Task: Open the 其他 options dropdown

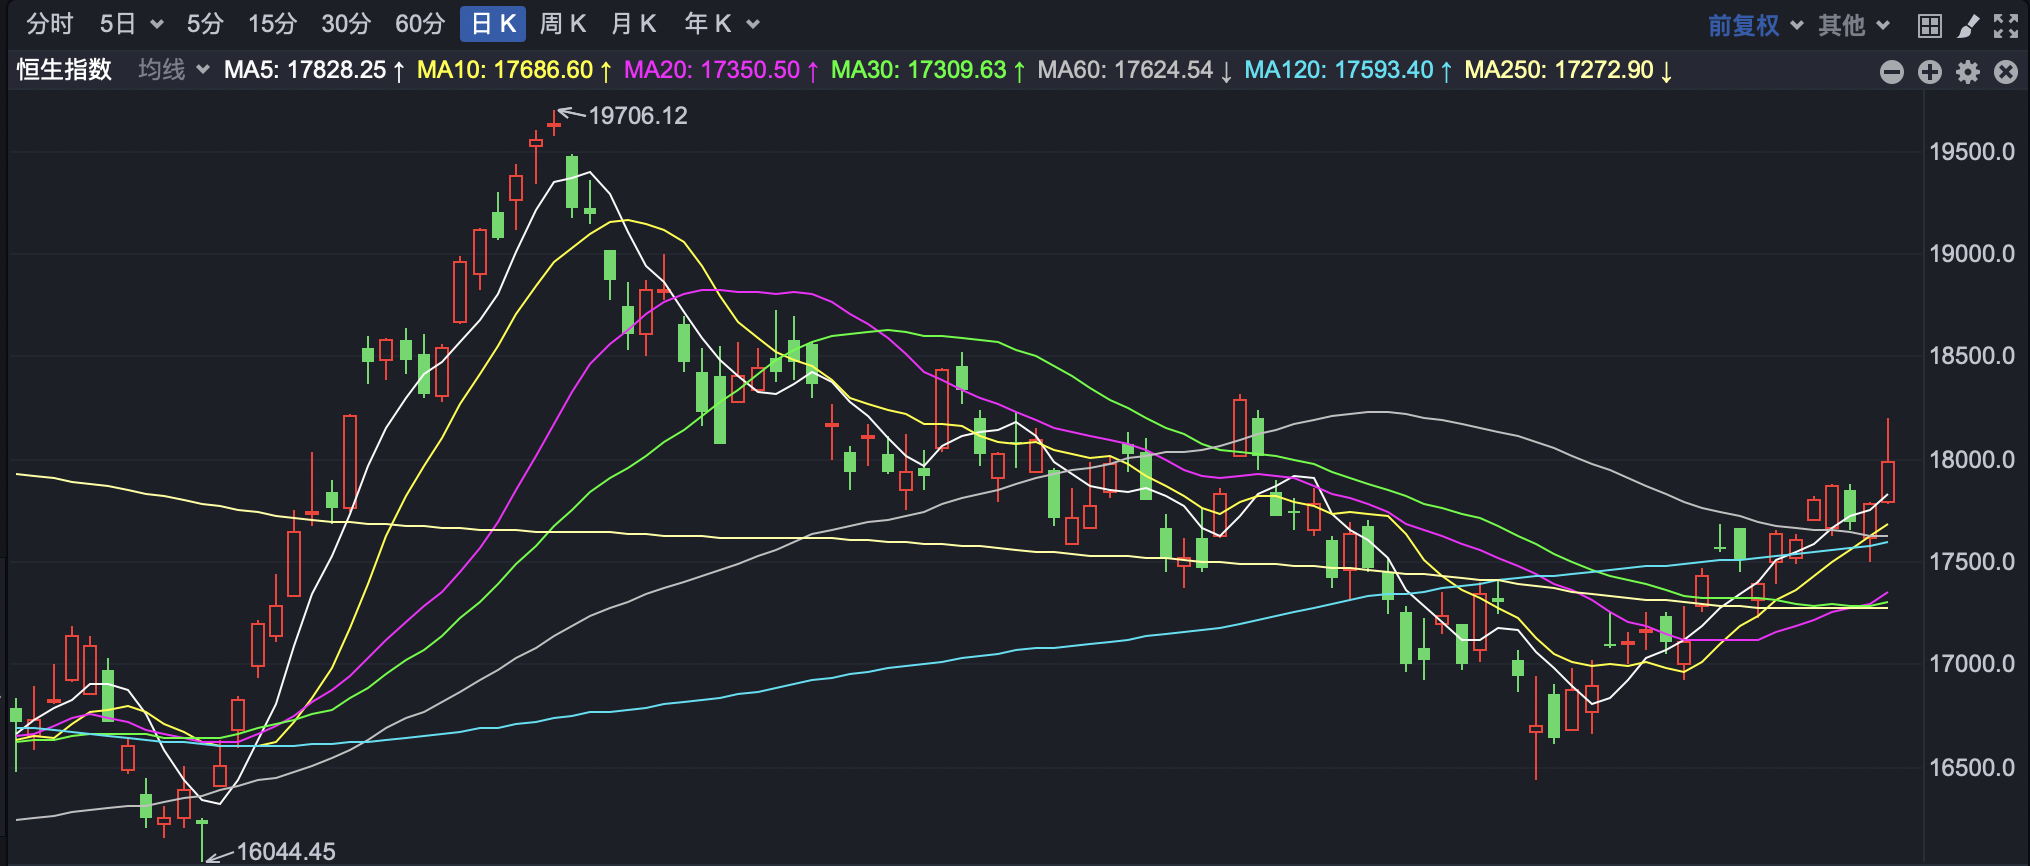Action: [1854, 25]
